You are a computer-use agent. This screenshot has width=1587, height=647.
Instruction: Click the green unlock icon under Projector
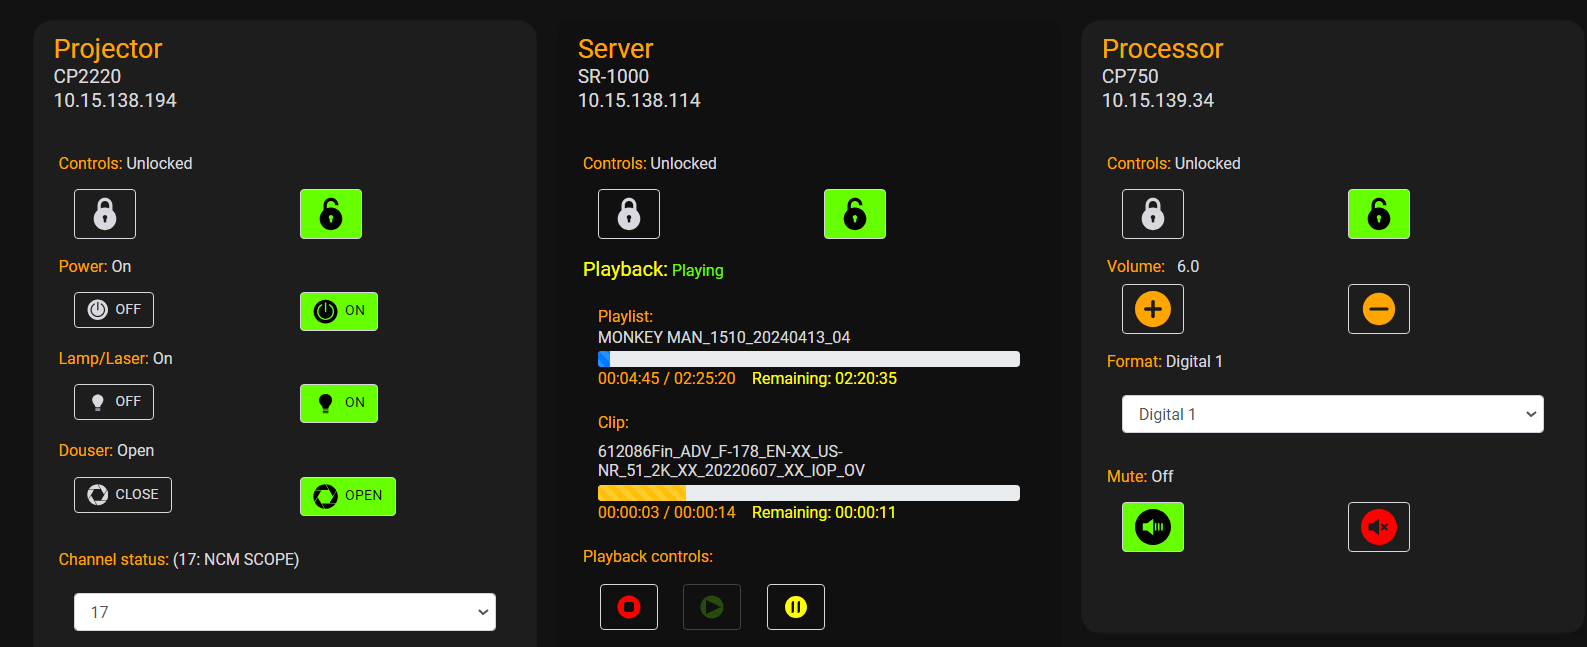click(331, 214)
